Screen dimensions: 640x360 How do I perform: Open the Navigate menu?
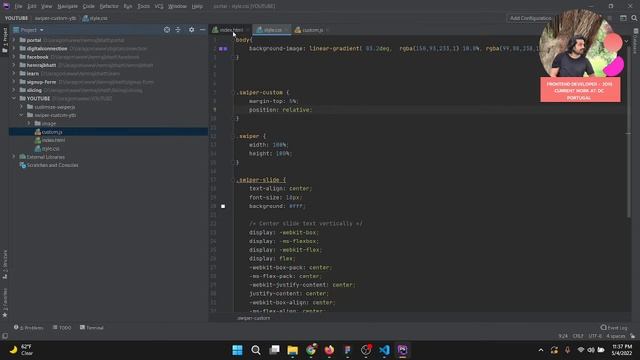[67, 7]
